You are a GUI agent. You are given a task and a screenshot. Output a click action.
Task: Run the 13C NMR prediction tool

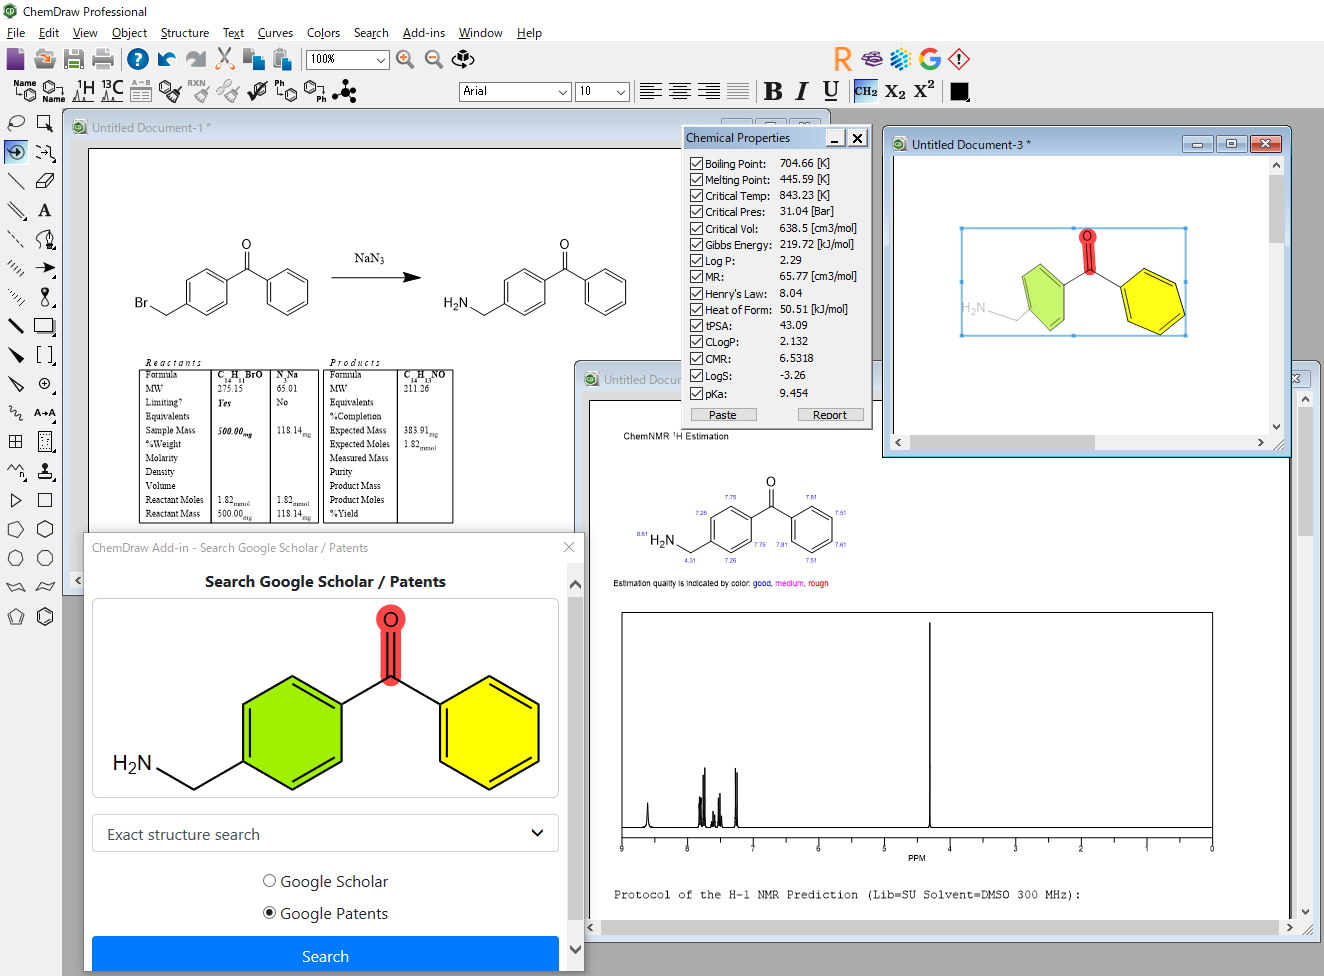tap(112, 91)
